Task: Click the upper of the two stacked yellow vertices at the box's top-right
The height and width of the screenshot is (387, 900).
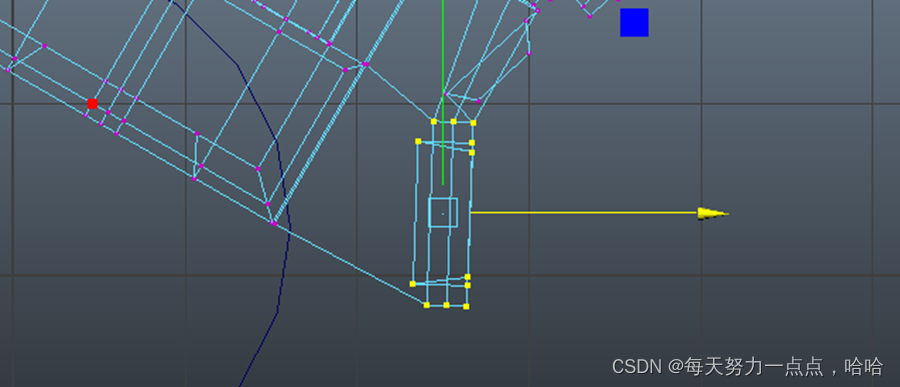Action: 472,142
